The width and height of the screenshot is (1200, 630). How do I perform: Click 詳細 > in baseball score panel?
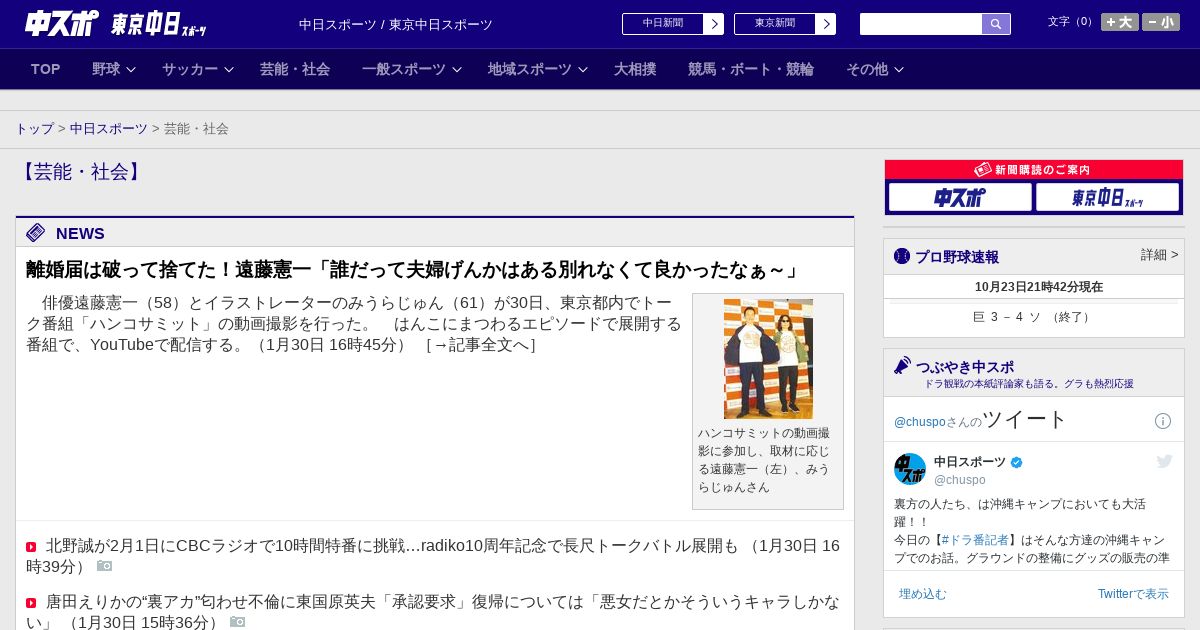(x=1160, y=255)
